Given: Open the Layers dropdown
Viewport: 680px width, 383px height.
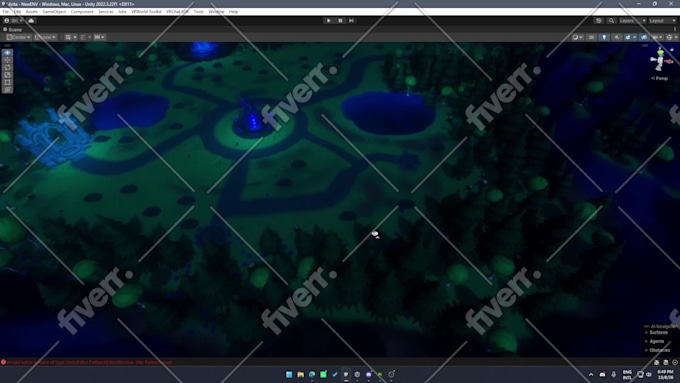Looking at the screenshot, I should point(632,20).
